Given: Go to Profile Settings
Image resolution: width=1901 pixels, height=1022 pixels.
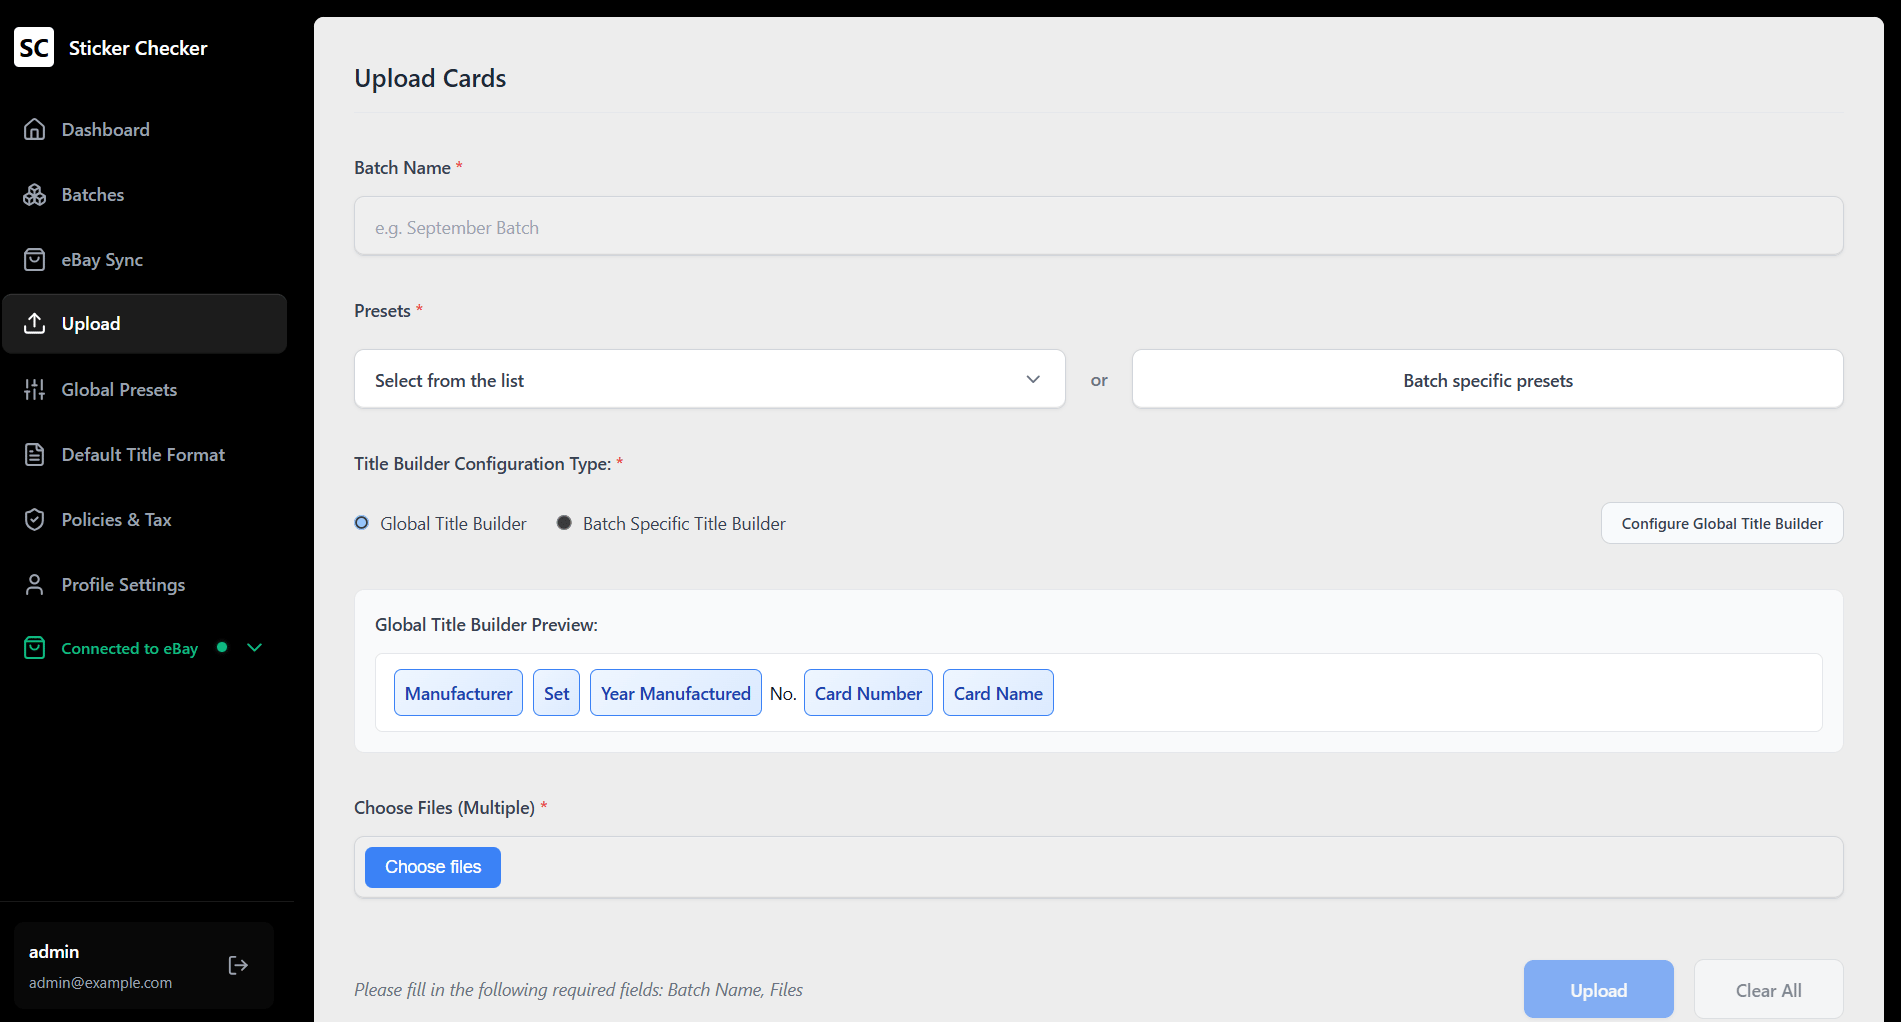Looking at the screenshot, I should point(145,584).
